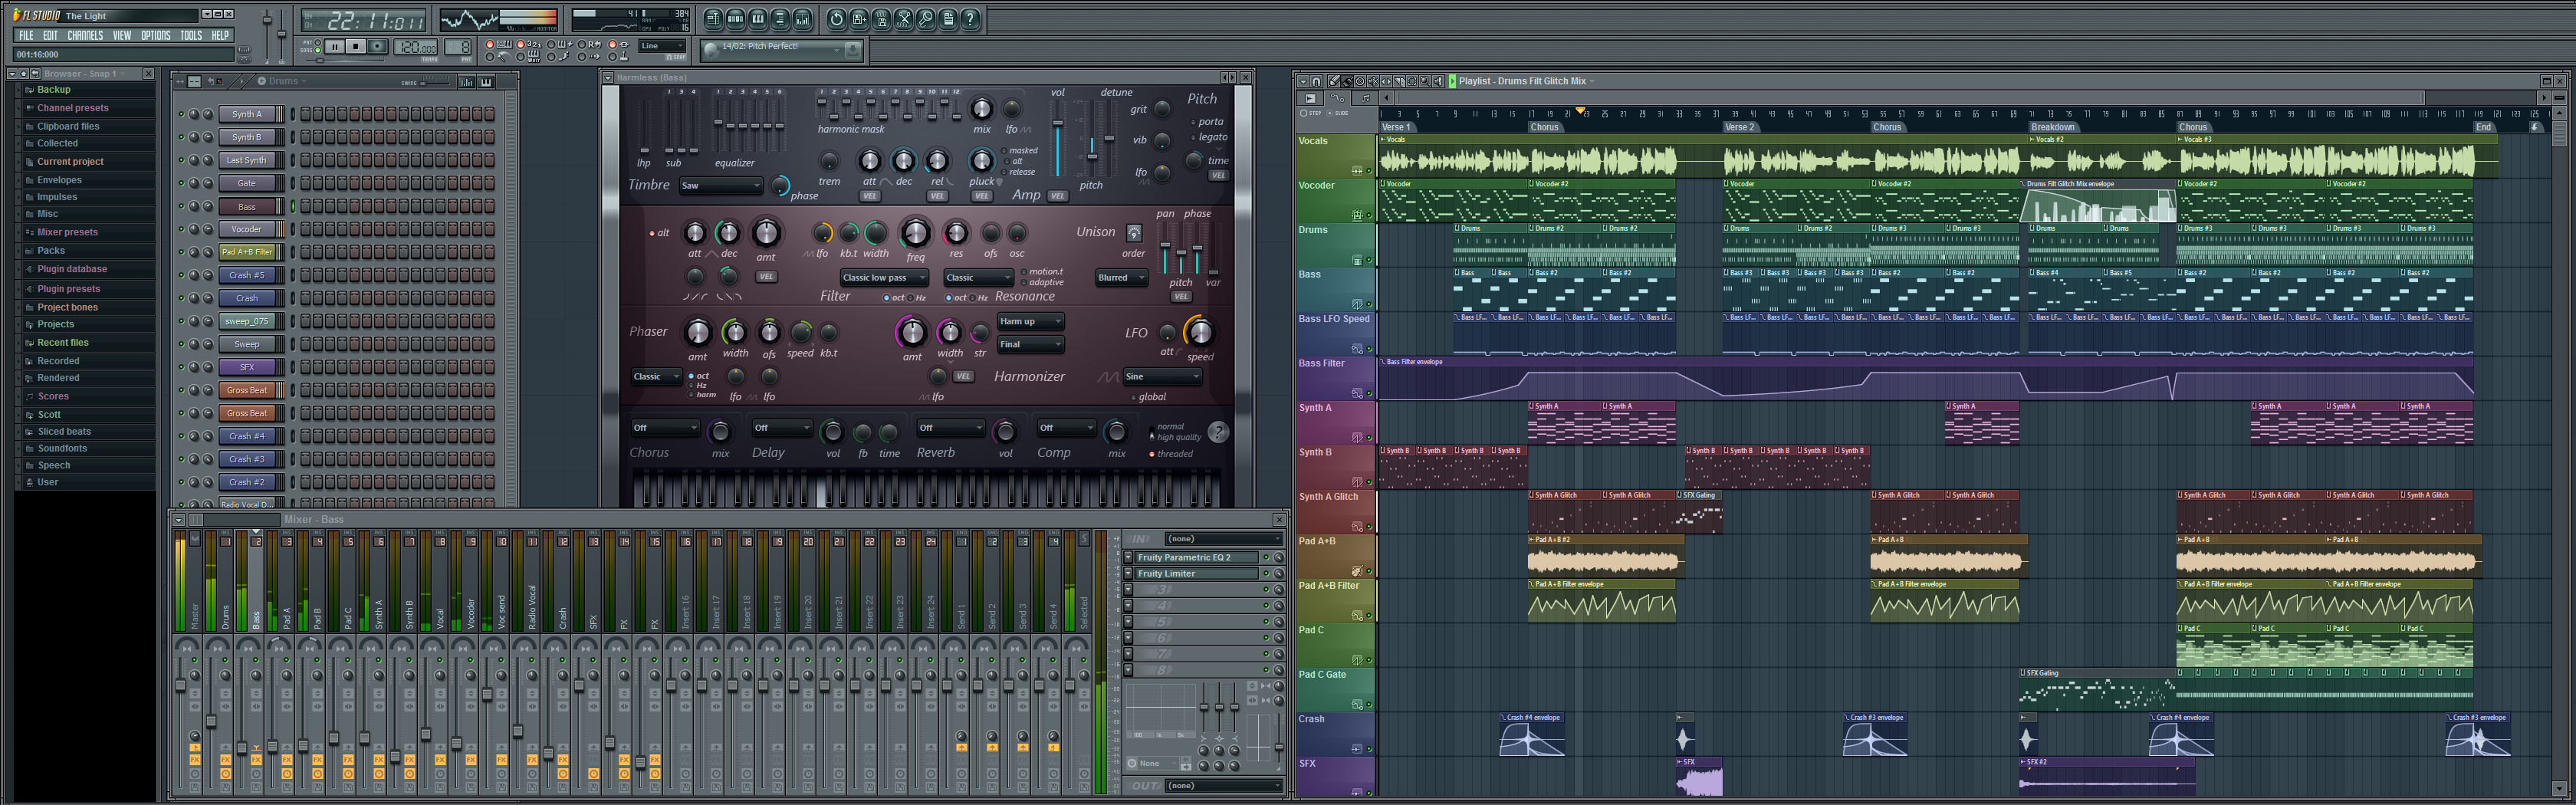Show the mixer using the toolbar icon

coord(803,19)
